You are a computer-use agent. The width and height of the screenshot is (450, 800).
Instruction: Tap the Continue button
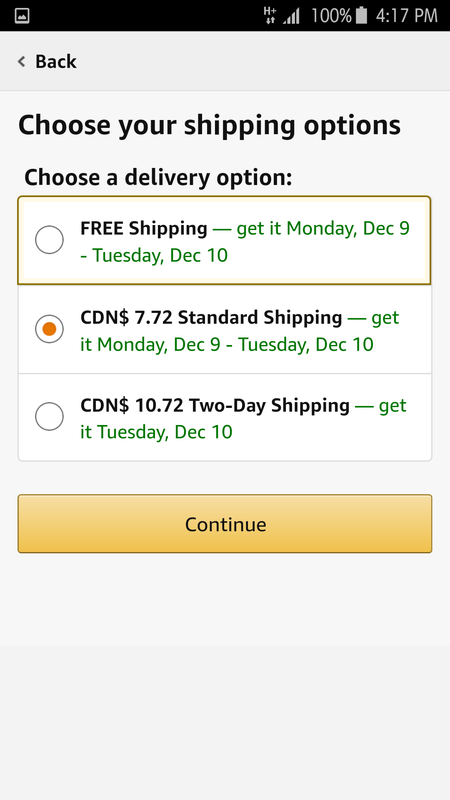pos(225,523)
